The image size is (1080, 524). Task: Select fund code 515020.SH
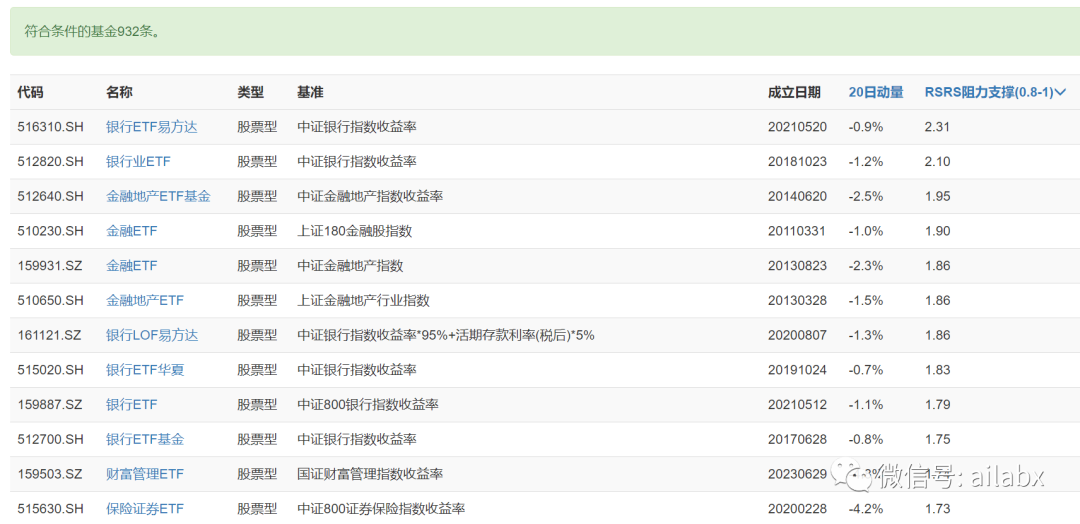[50, 370]
